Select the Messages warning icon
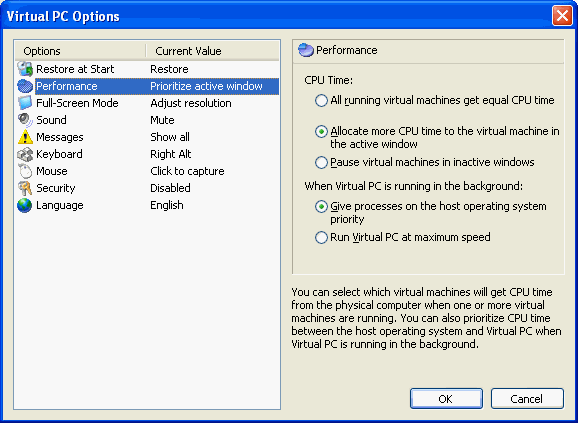Image resolution: width=578 pixels, height=423 pixels. pyautogui.click(x=25, y=137)
